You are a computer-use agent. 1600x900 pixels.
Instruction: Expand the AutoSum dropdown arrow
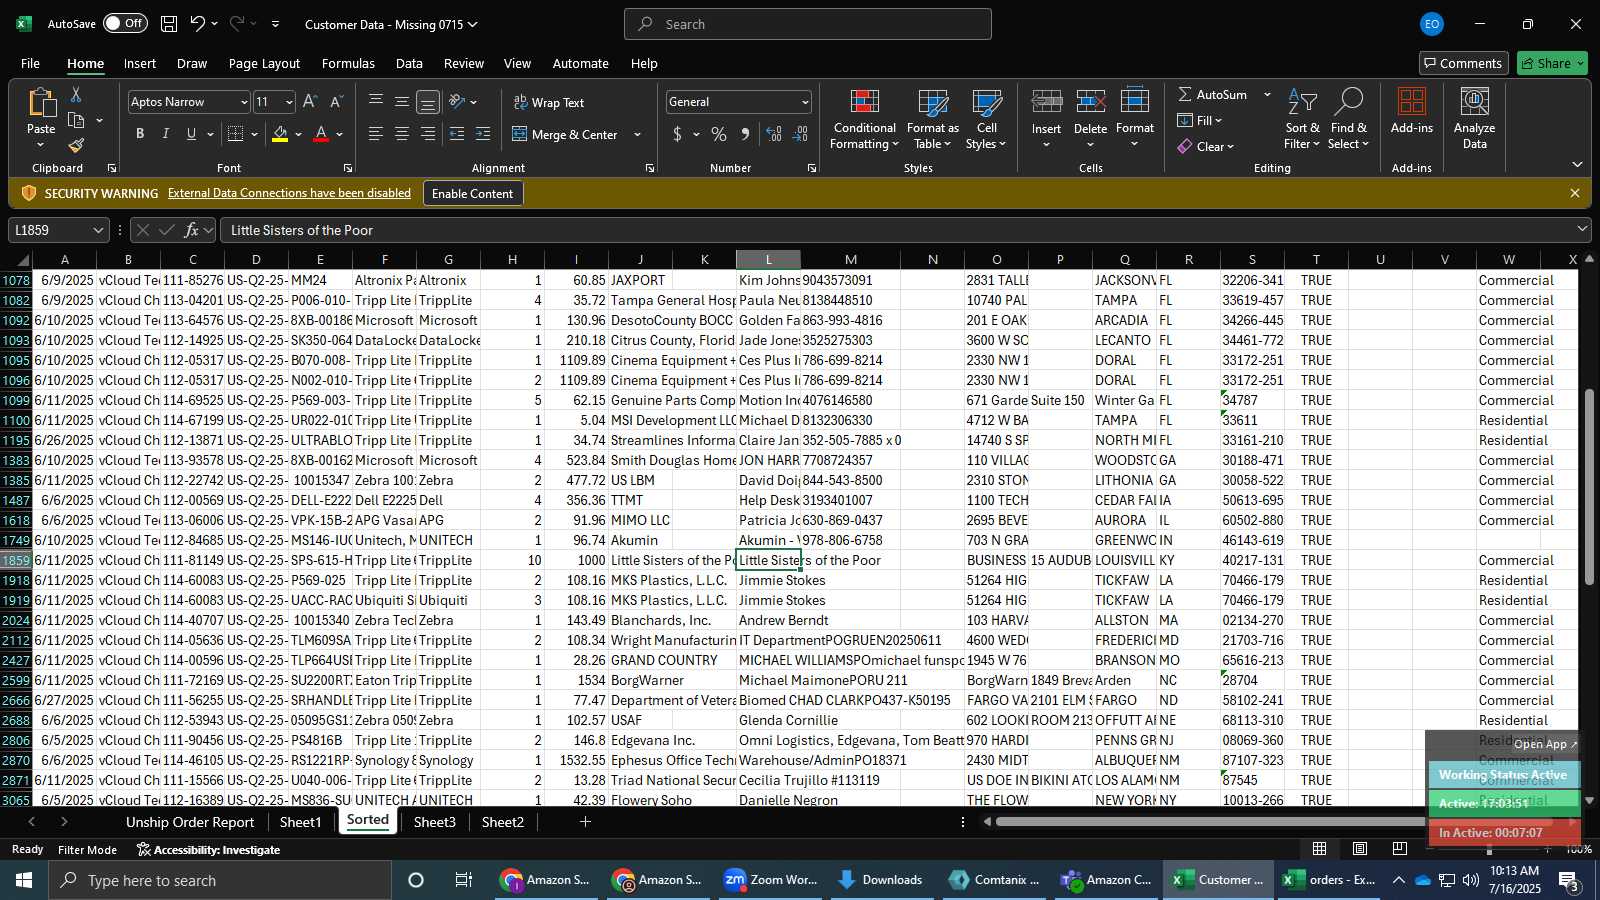pyautogui.click(x=1267, y=94)
